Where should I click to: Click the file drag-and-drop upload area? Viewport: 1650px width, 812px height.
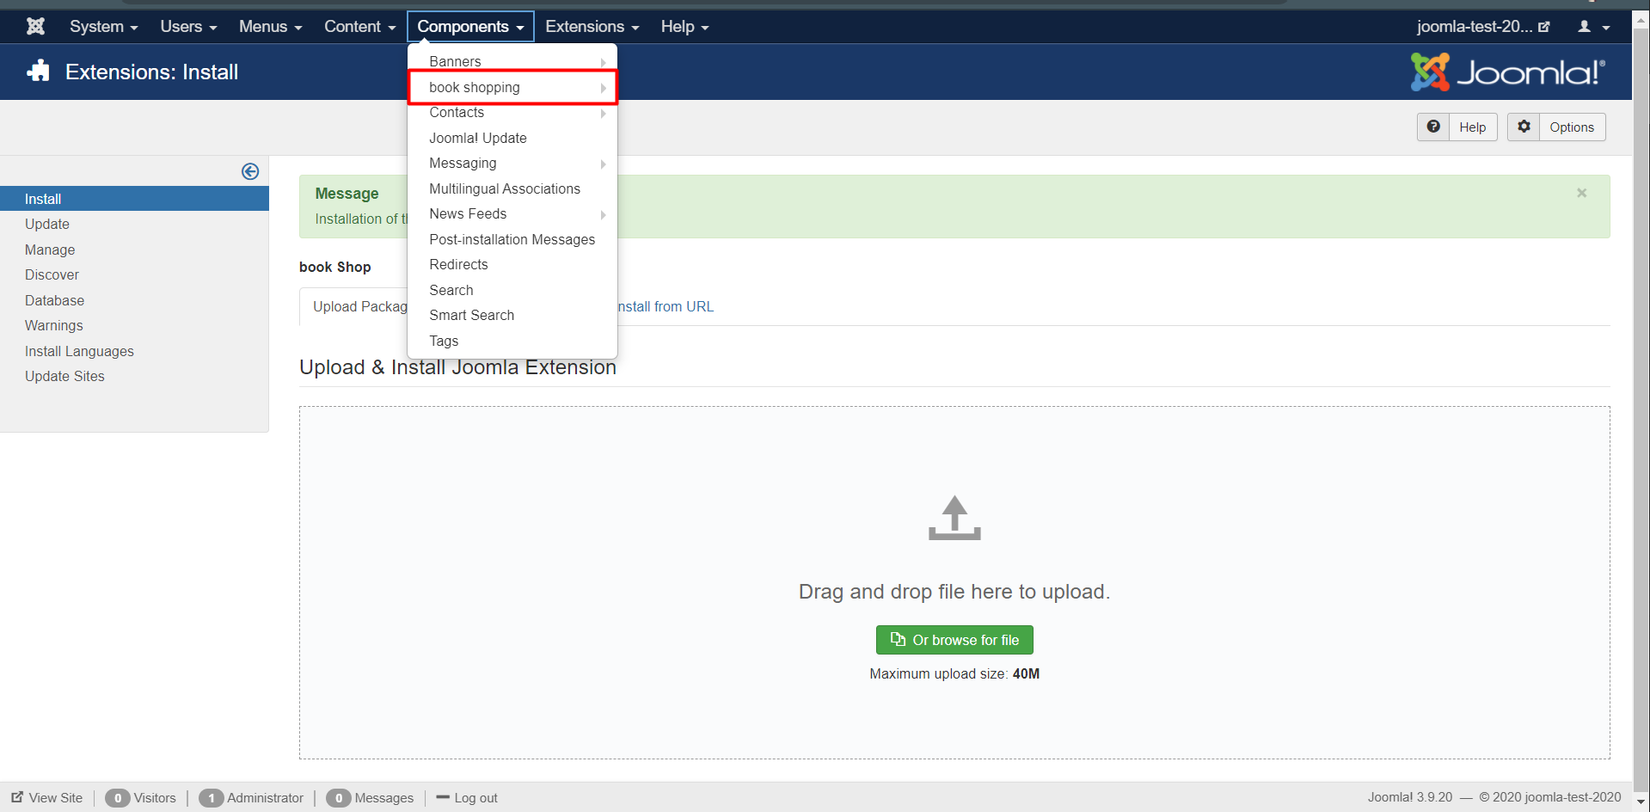pyautogui.click(x=954, y=583)
